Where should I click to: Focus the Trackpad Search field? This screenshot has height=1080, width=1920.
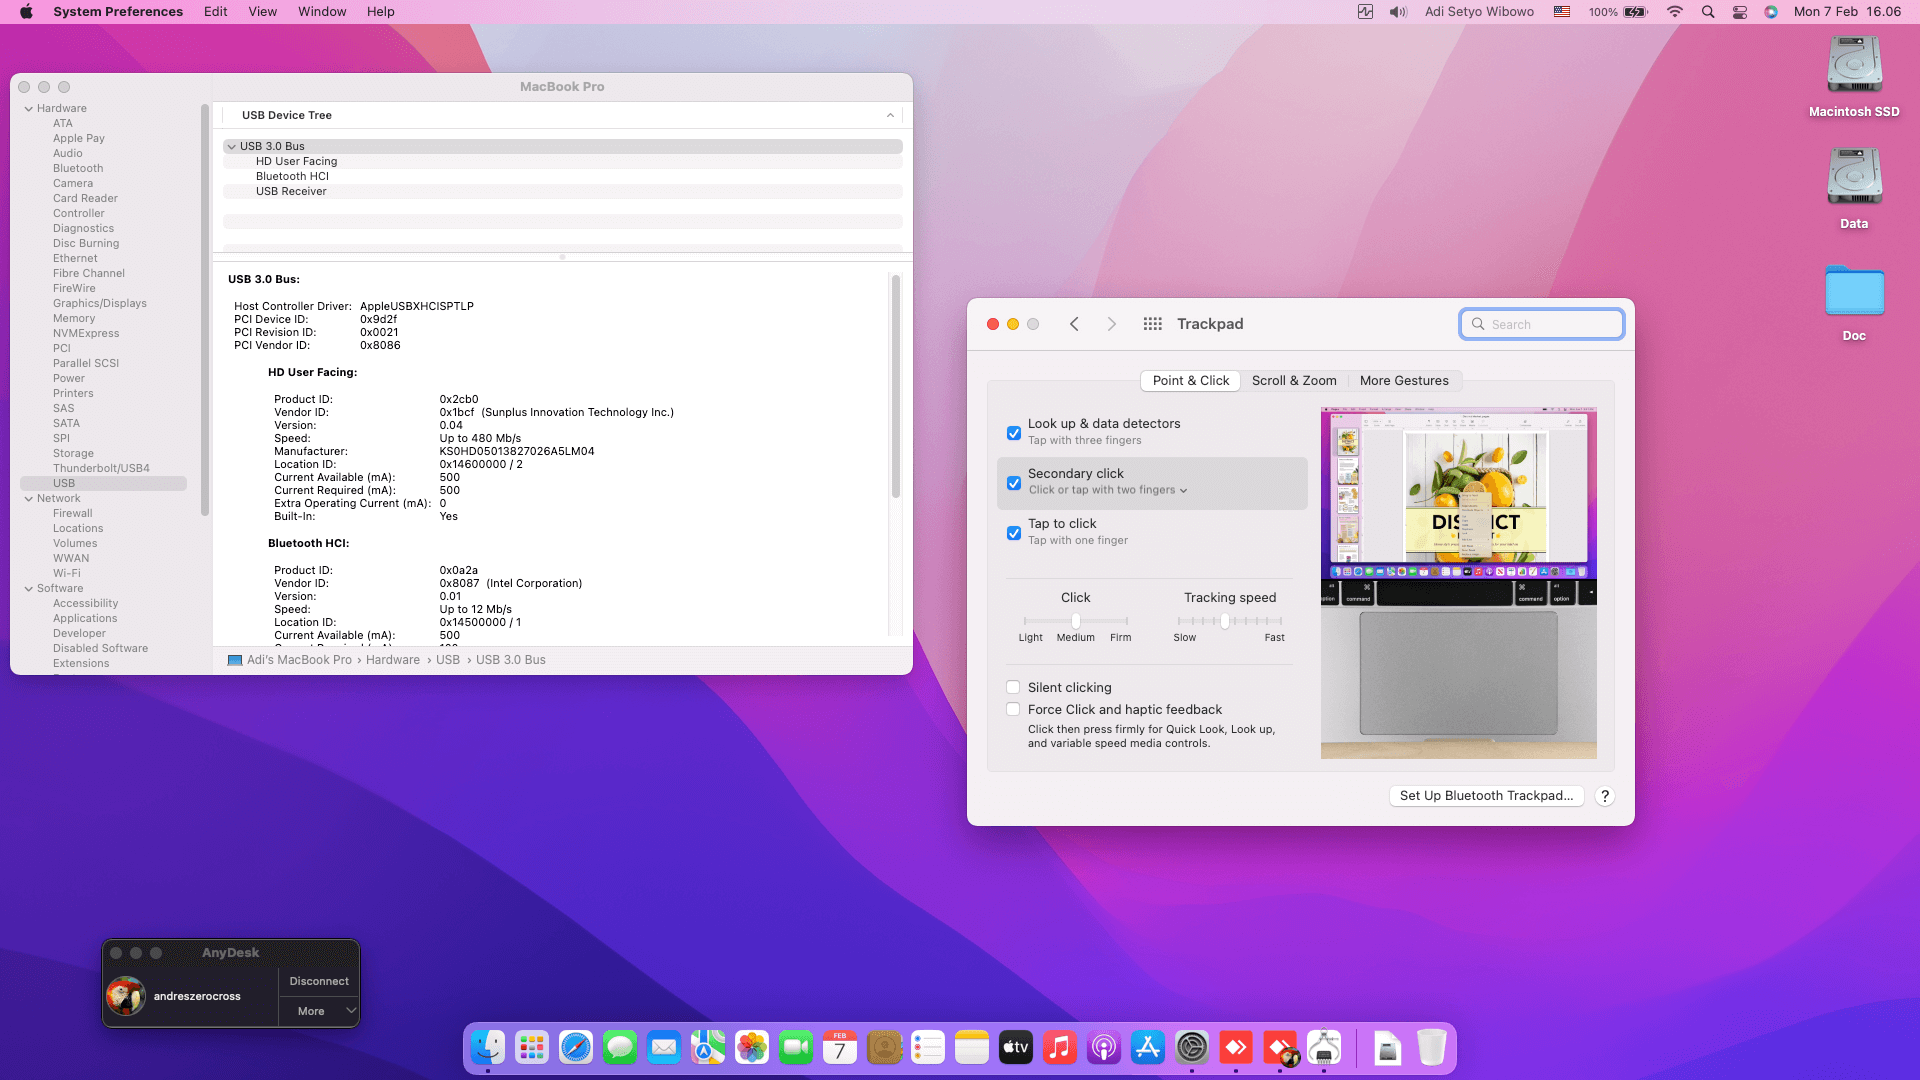pyautogui.click(x=1541, y=324)
